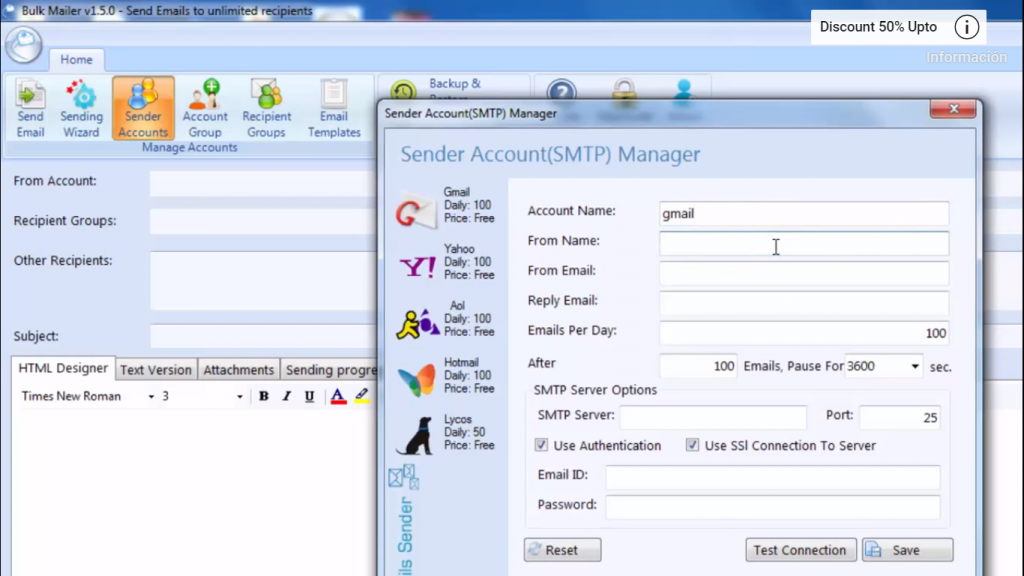Toggle Use SSL Connection To Server

692,446
